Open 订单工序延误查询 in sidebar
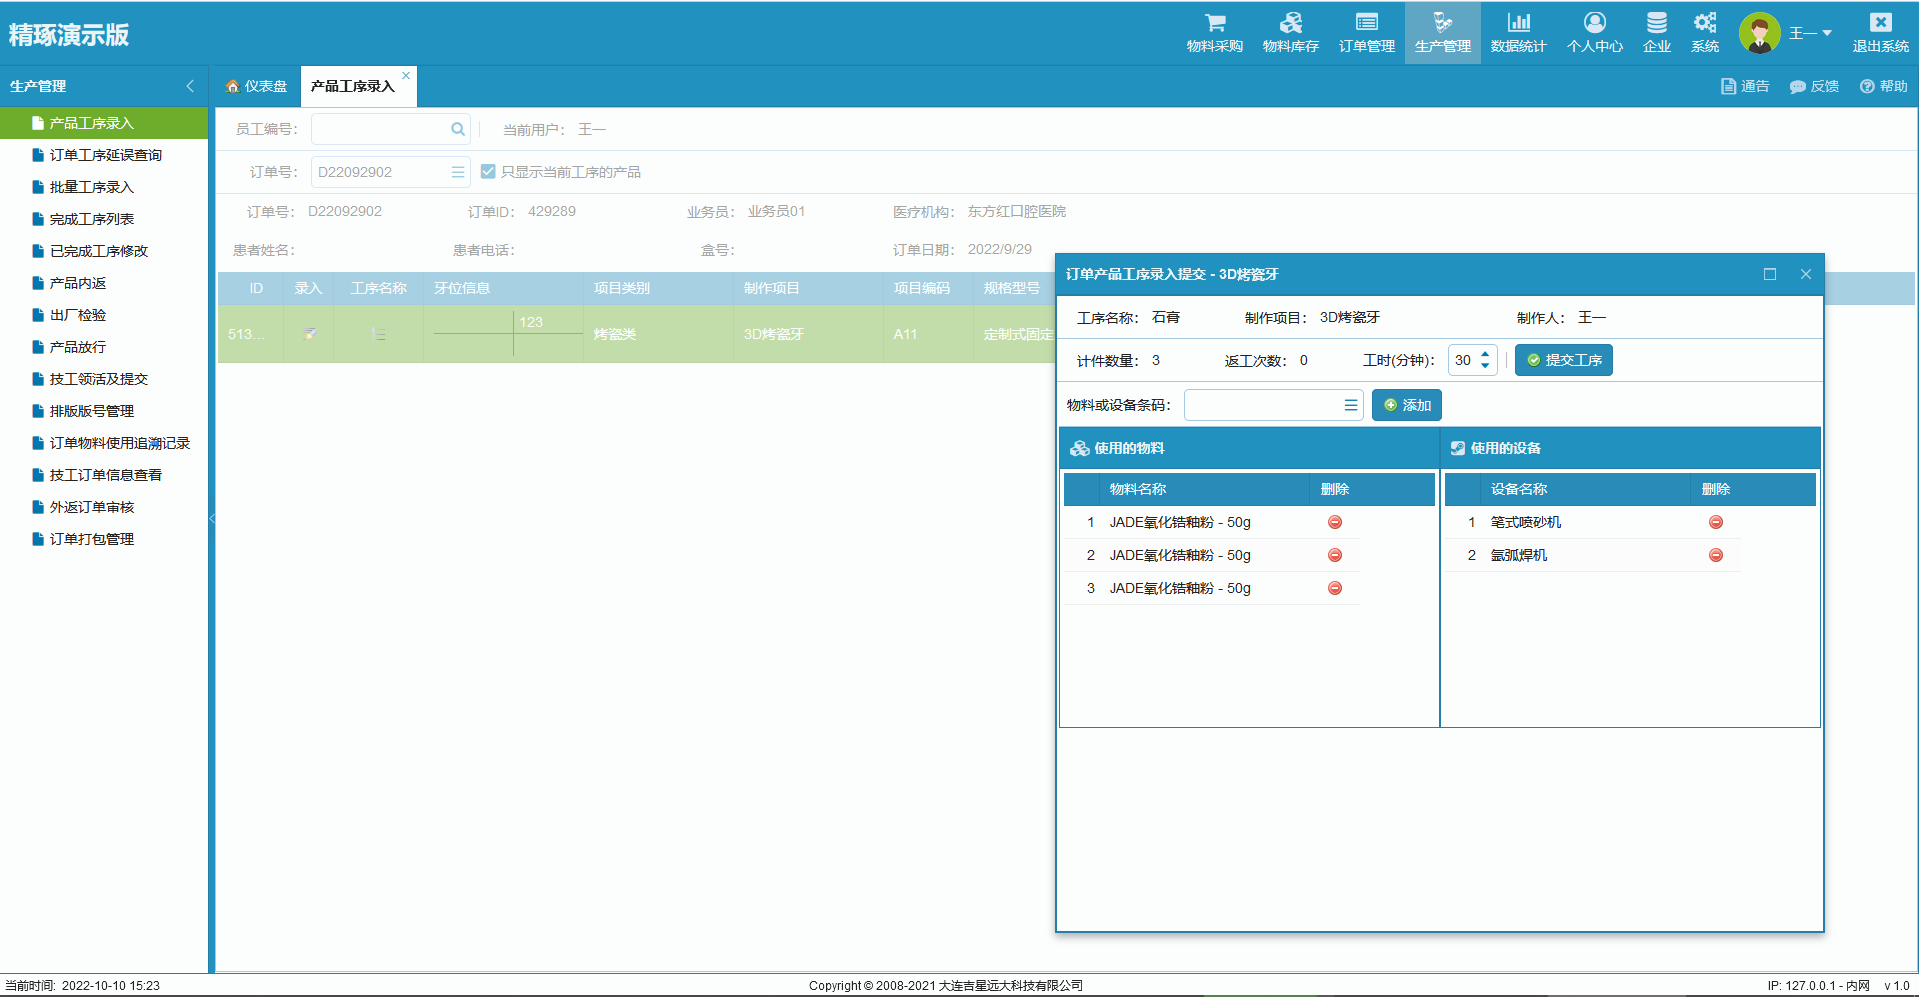1919x997 pixels. pyautogui.click(x=104, y=155)
